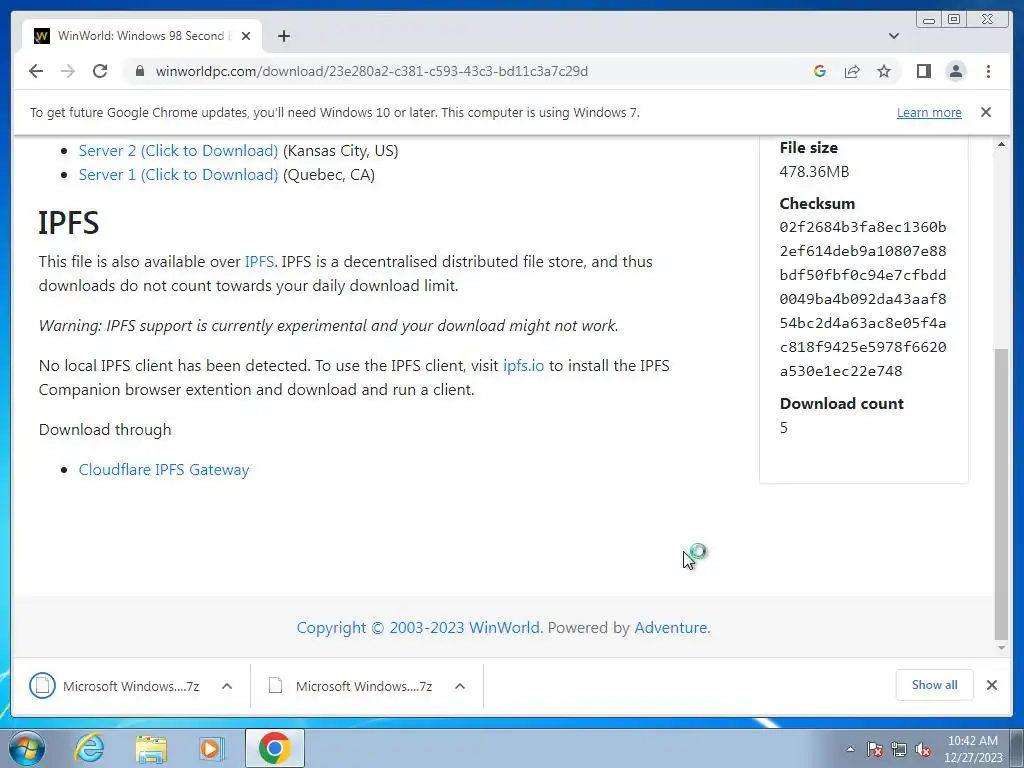Show all downloads
Screen dimensions: 1024x768
(x=935, y=684)
